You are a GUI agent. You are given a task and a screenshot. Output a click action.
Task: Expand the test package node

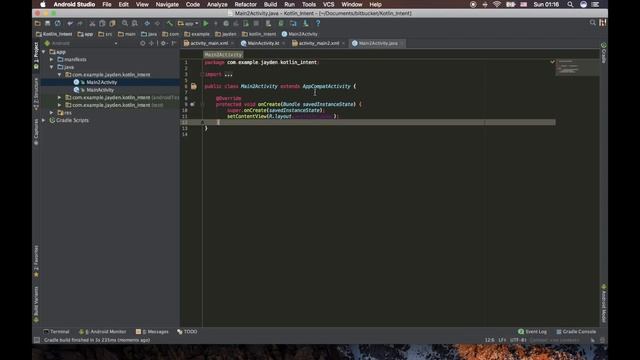click(x=59, y=105)
